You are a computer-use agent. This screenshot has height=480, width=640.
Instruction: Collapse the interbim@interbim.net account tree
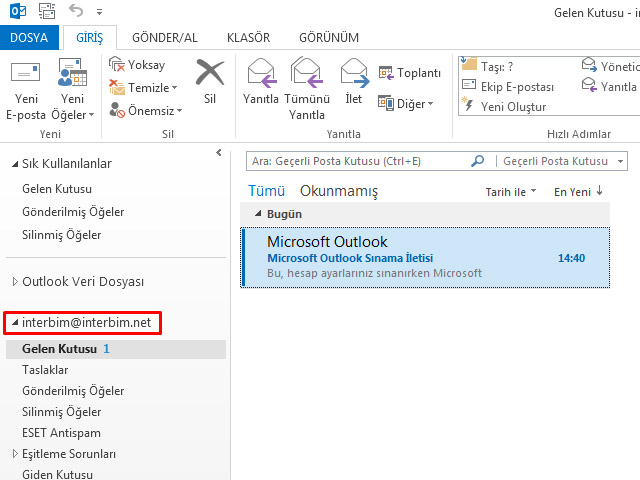14,323
